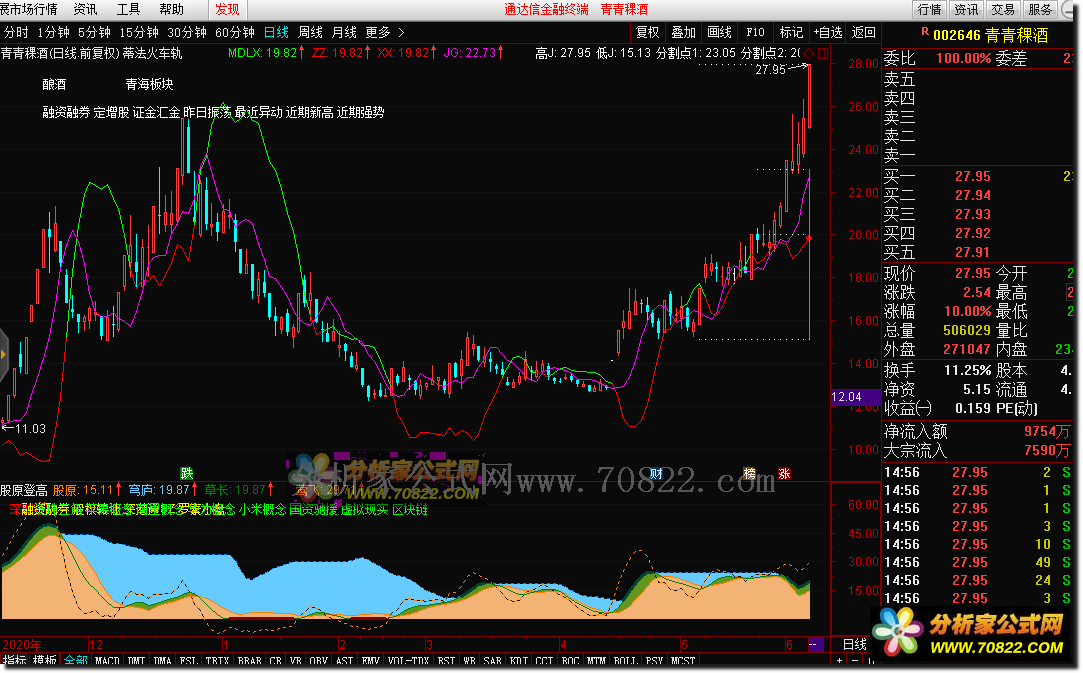This screenshot has width=1083, height=673.
Task: Click the red diamond icon above the price axis
Action: (809, 53)
